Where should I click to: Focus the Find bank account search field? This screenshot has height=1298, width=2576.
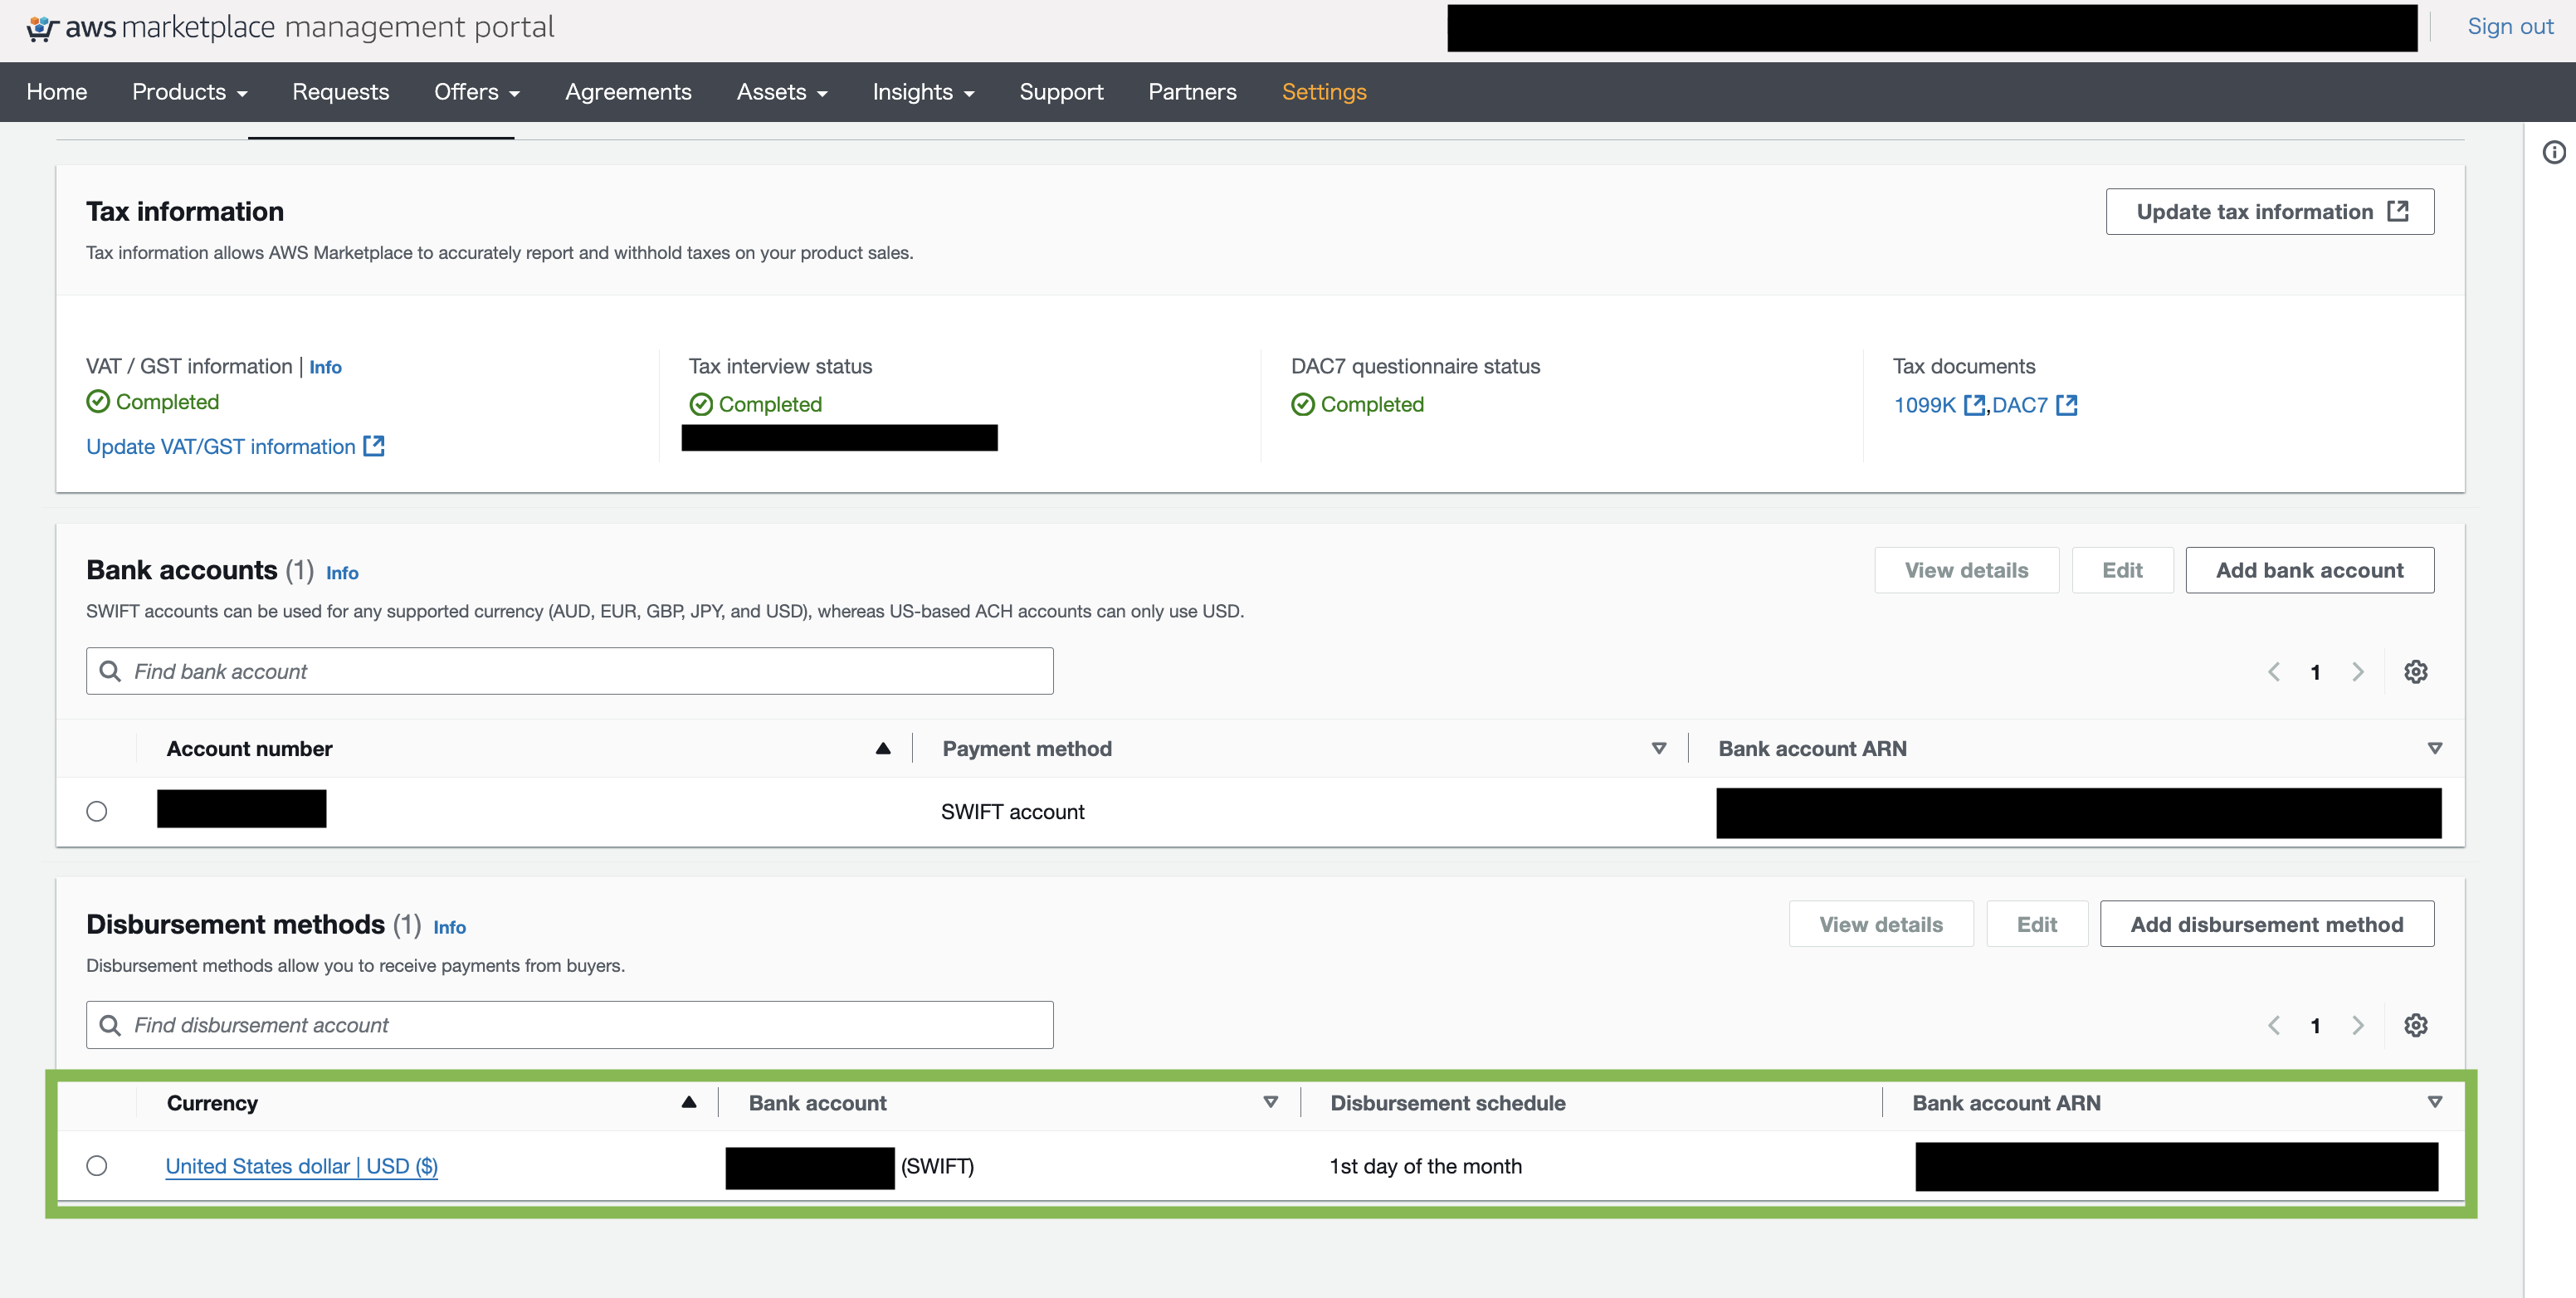(x=570, y=671)
